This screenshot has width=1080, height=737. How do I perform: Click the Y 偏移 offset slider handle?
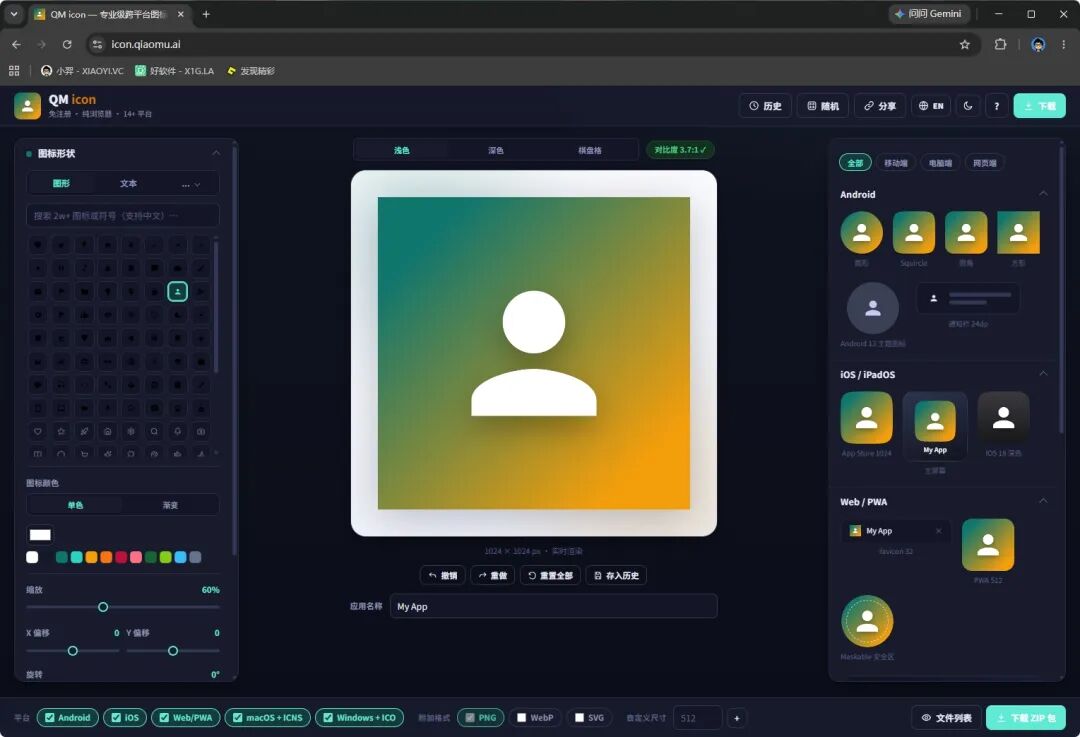[x=173, y=651]
